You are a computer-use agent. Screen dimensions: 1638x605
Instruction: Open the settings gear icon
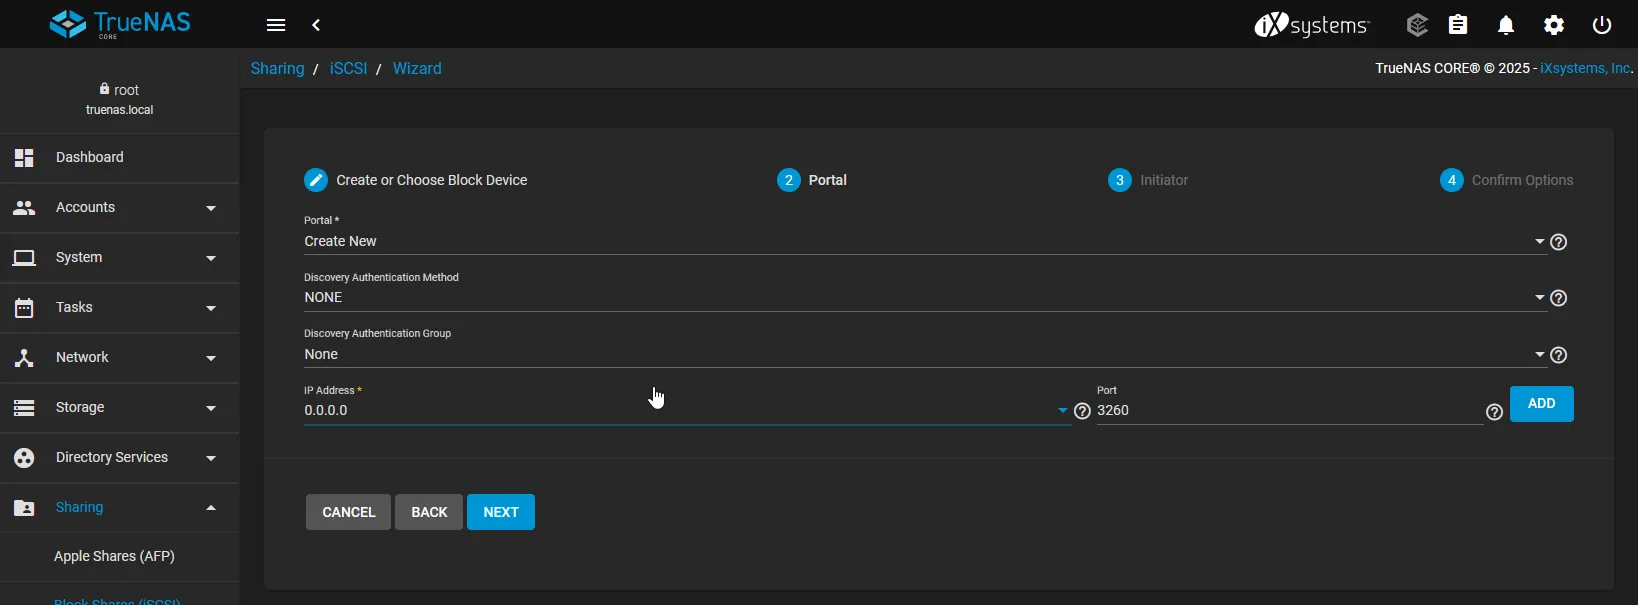coord(1553,25)
